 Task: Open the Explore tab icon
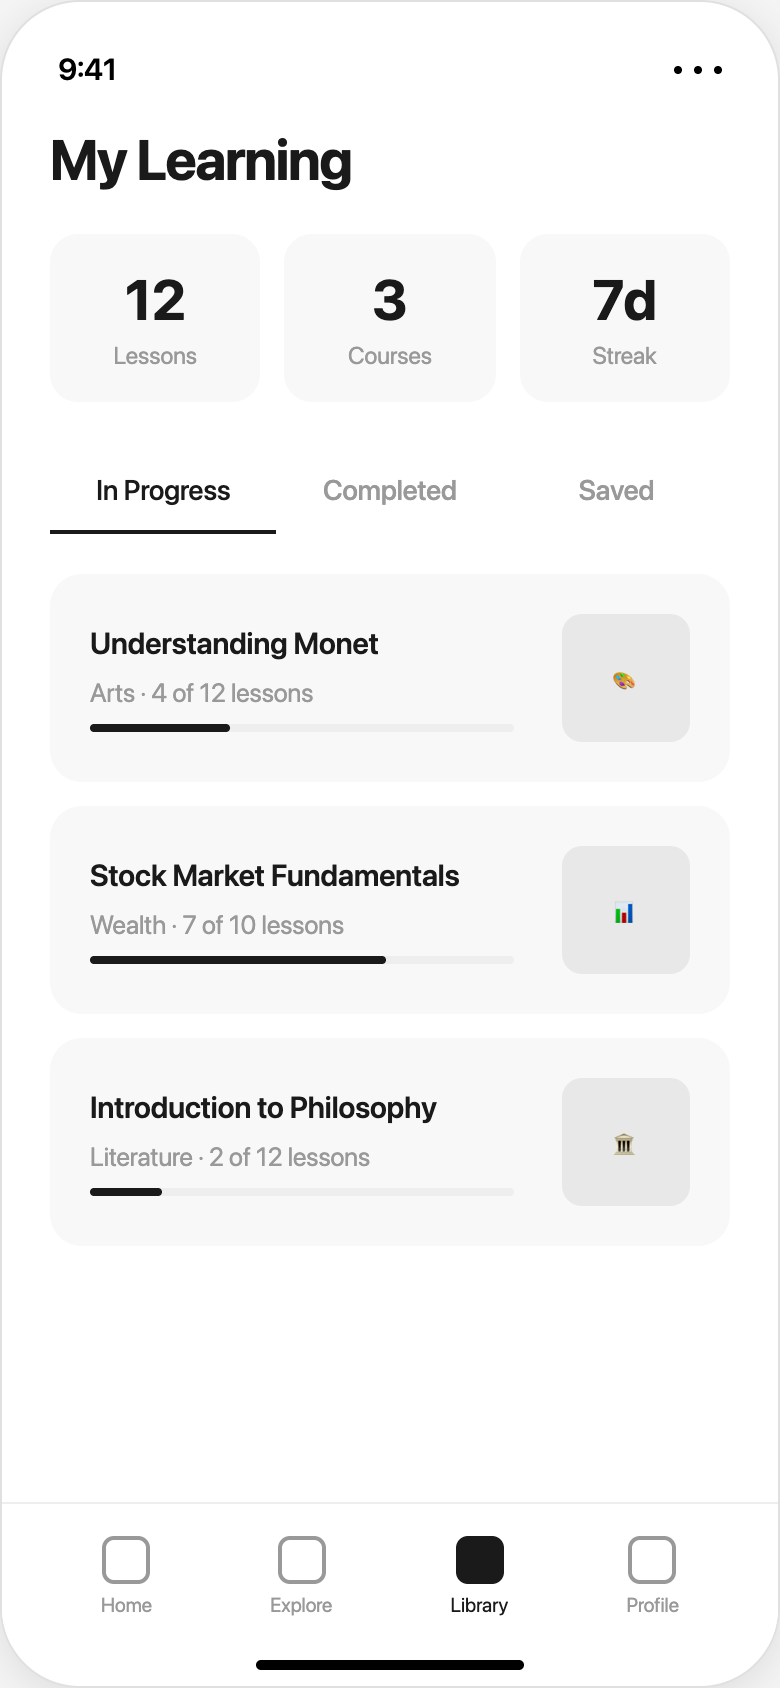point(301,1560)
